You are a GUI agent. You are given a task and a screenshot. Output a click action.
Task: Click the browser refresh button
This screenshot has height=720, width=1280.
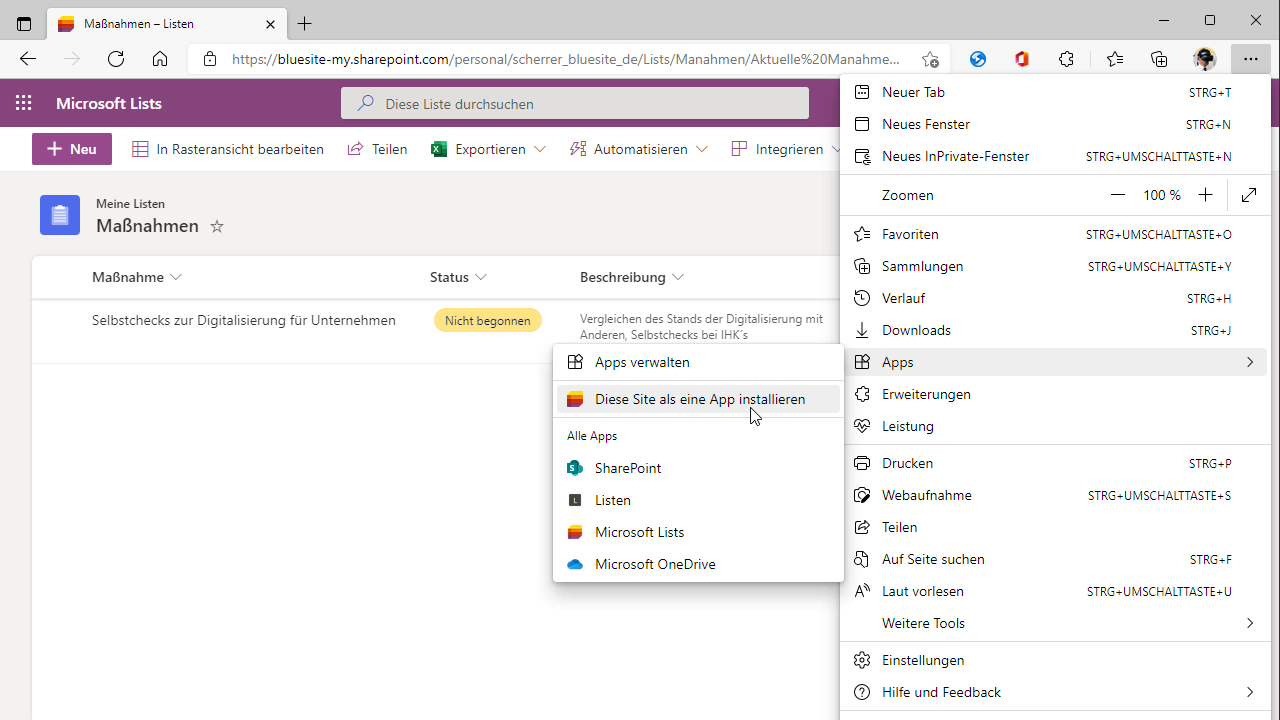[x=116, y=59]
